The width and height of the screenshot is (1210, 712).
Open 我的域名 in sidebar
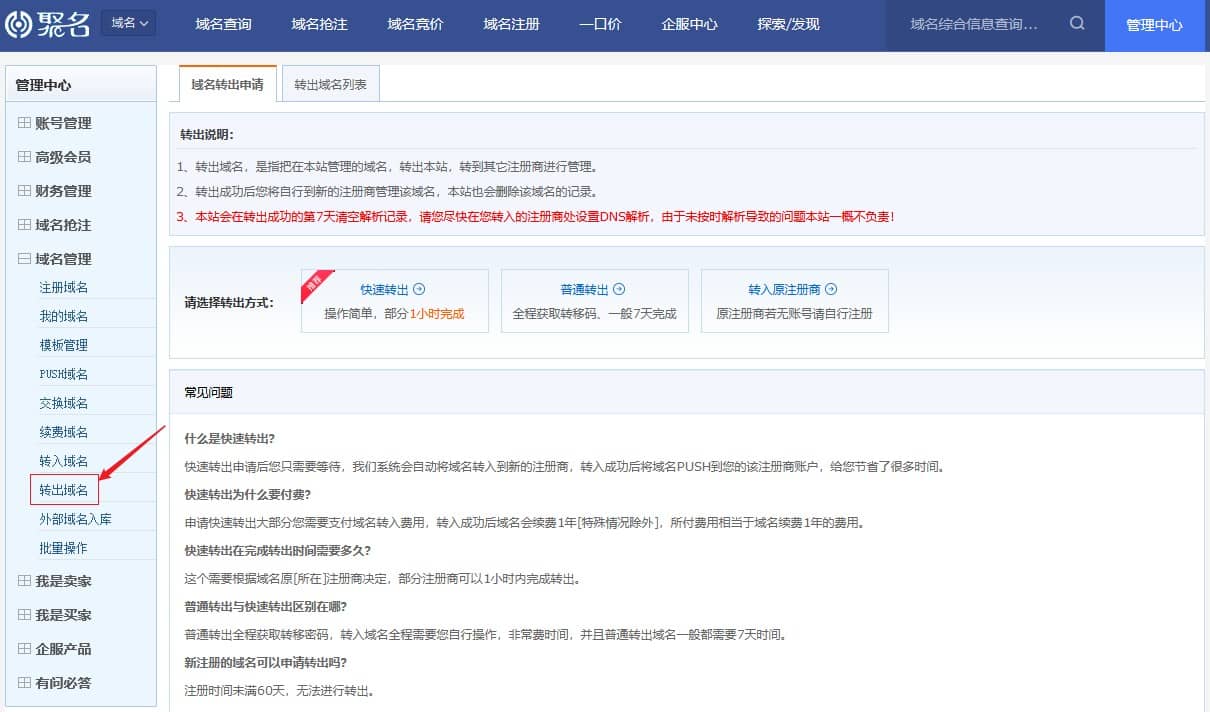click(64, 316)
